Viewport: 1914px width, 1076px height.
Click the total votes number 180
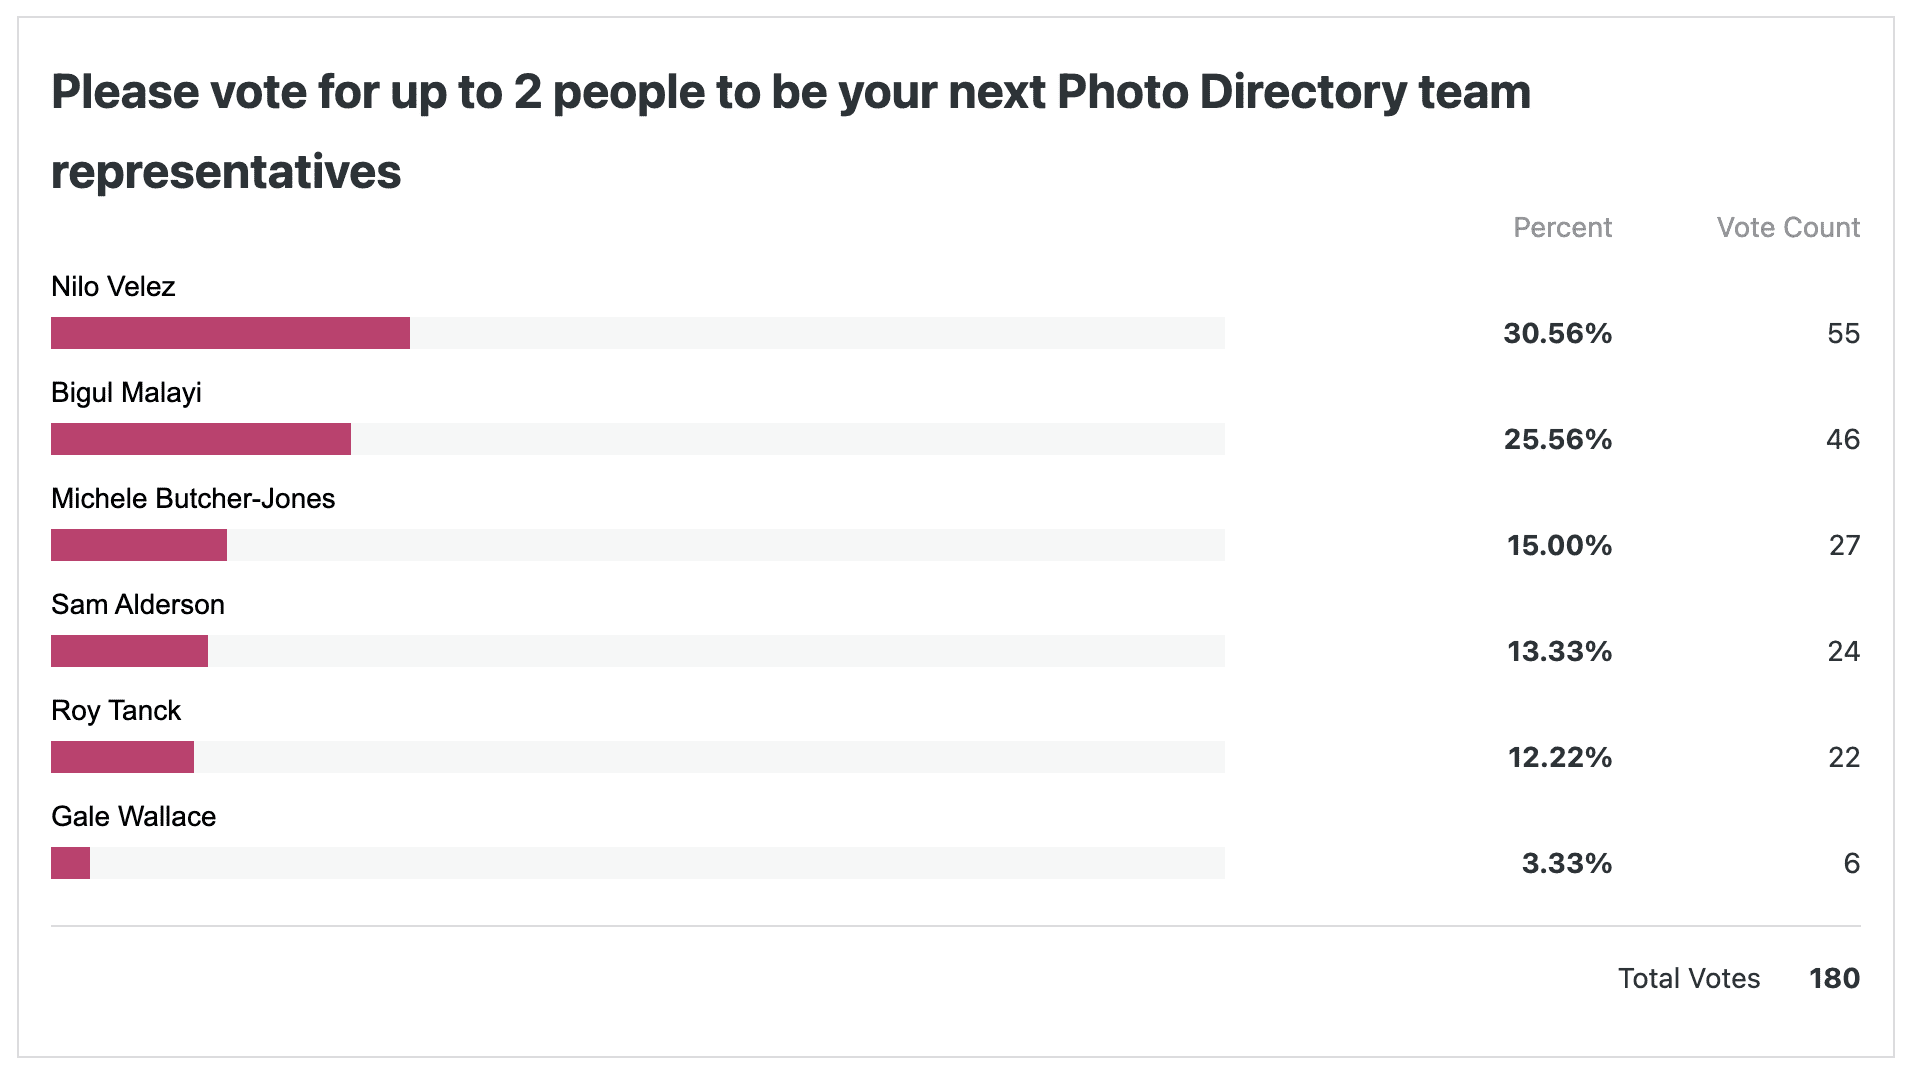coord(1834,979)
